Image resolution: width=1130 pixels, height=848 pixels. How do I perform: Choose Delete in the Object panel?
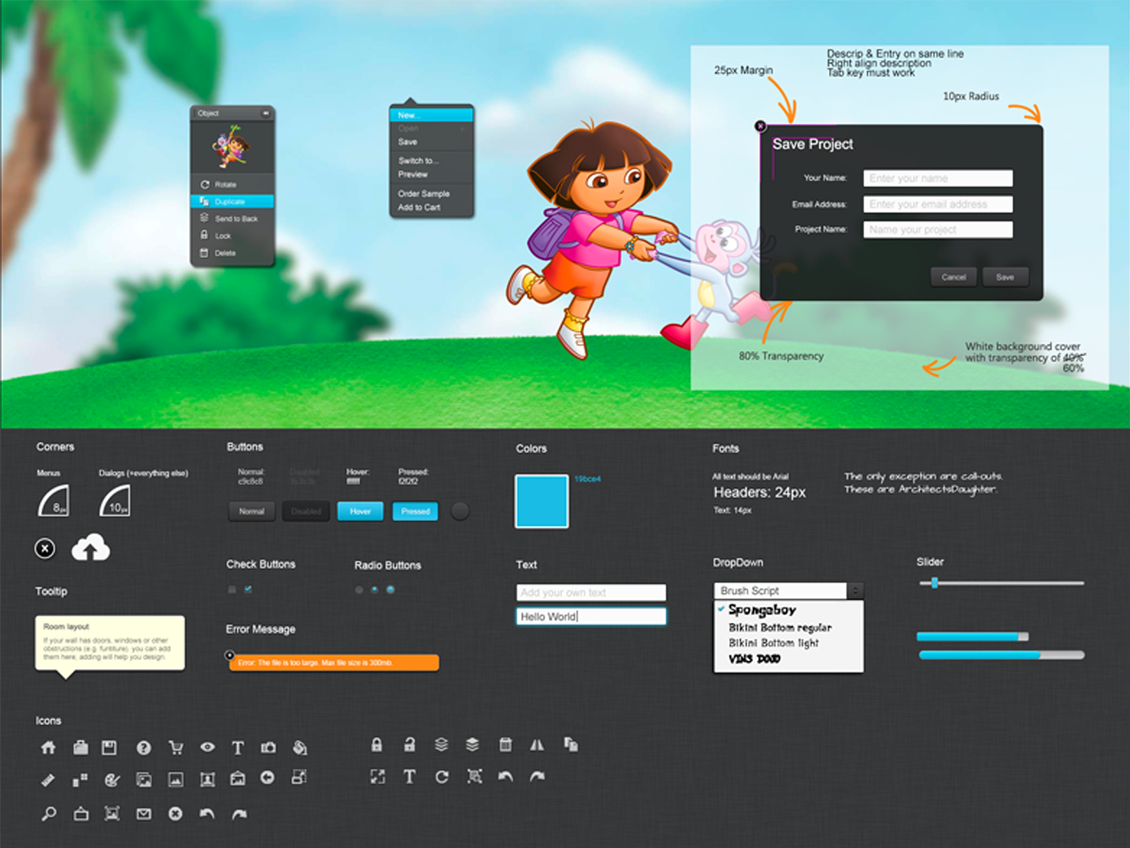pyautogui.click(x=232, y=253)
